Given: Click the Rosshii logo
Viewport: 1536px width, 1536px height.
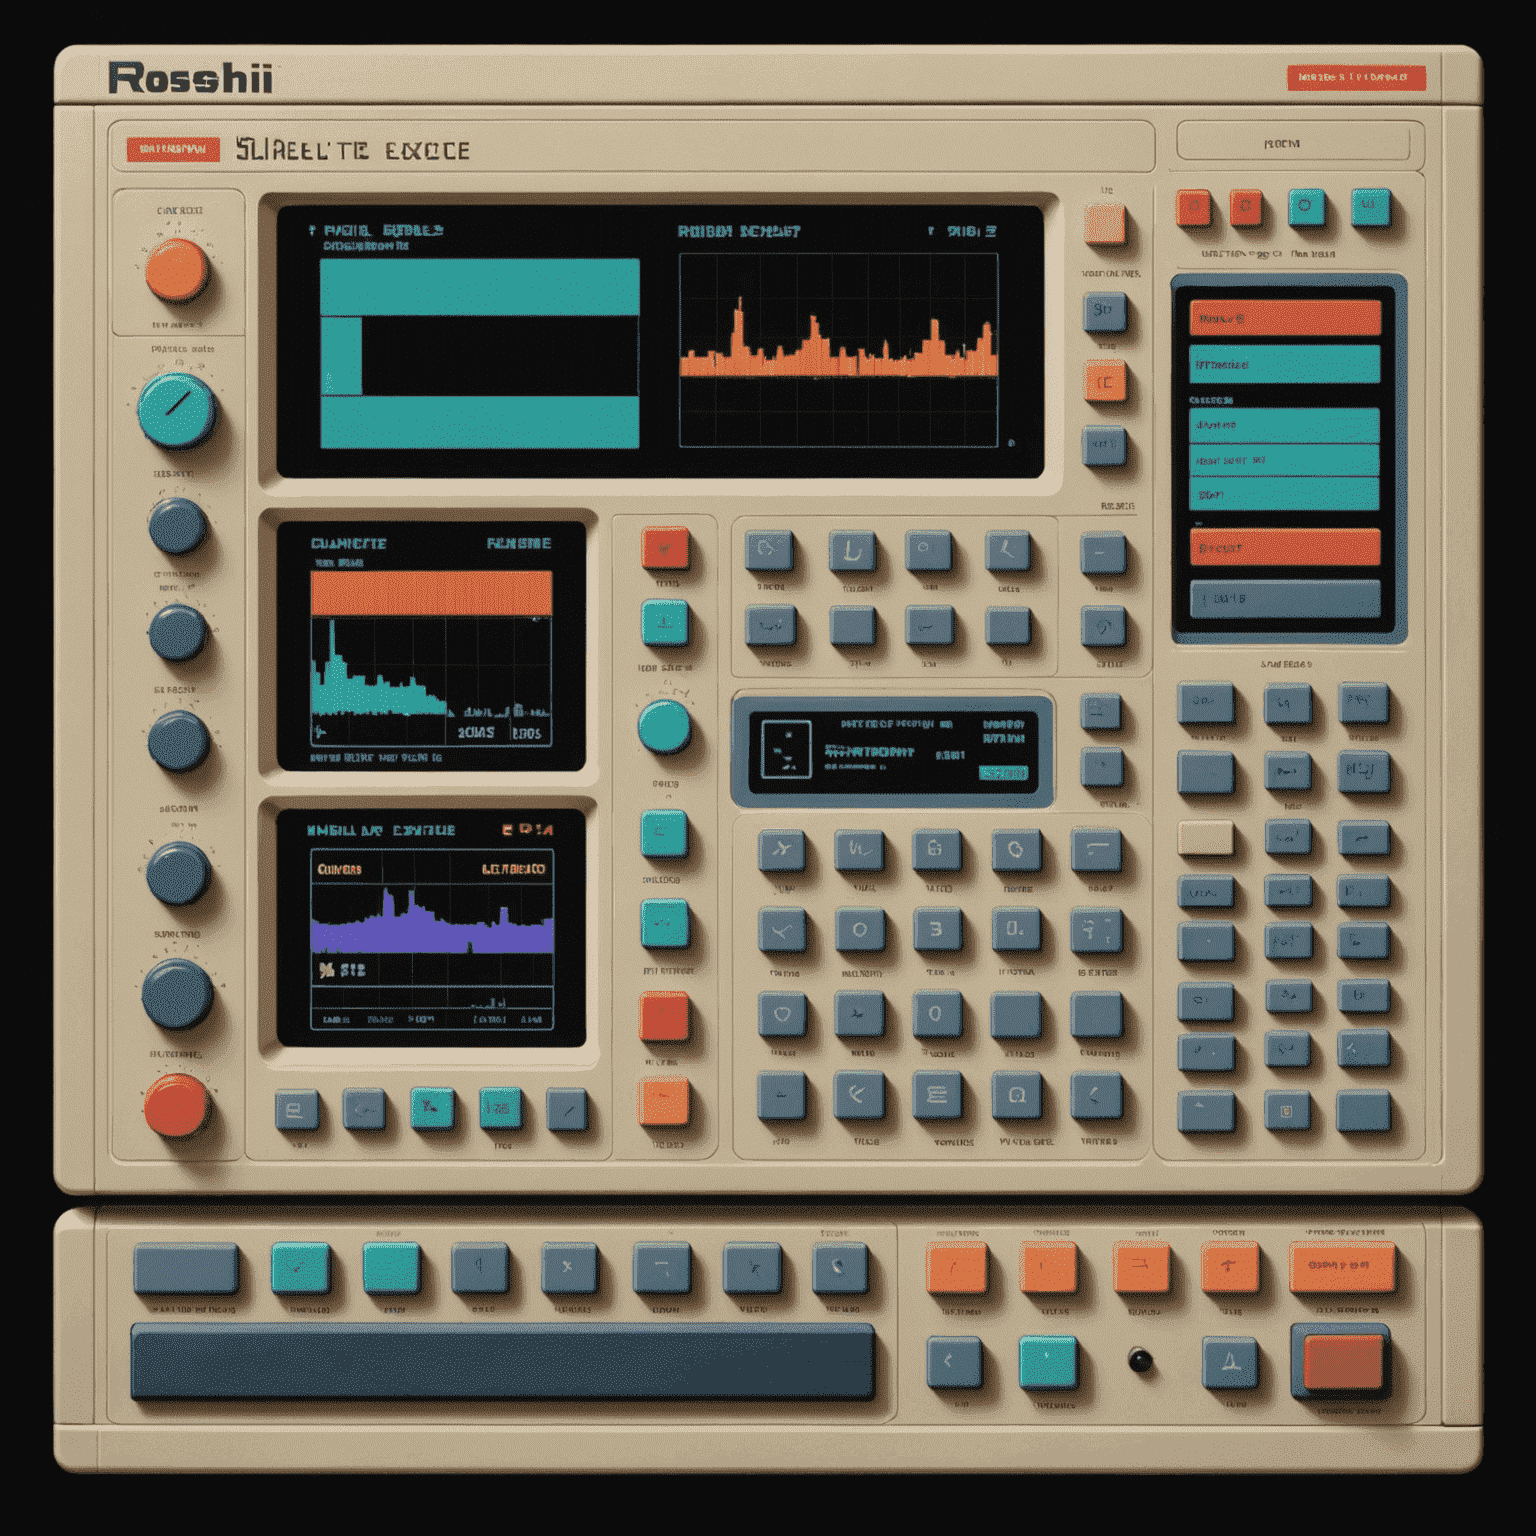Looking at the screenshot, I should pos(190,78).
